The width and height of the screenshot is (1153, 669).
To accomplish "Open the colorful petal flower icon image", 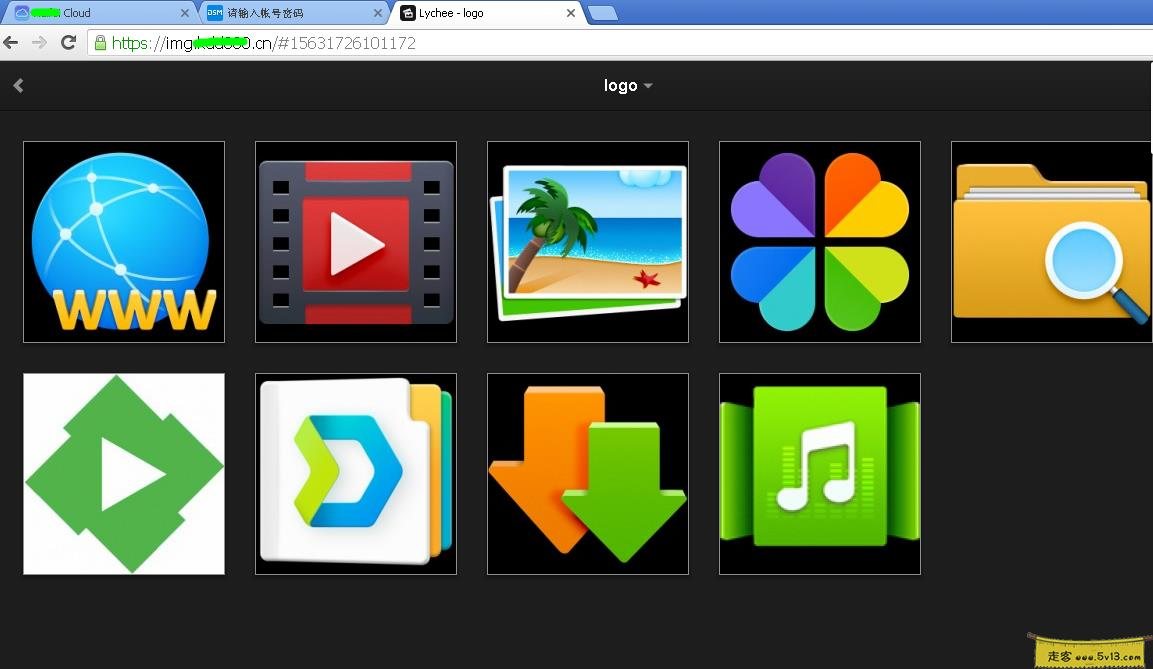I will [x=820, y=242].
